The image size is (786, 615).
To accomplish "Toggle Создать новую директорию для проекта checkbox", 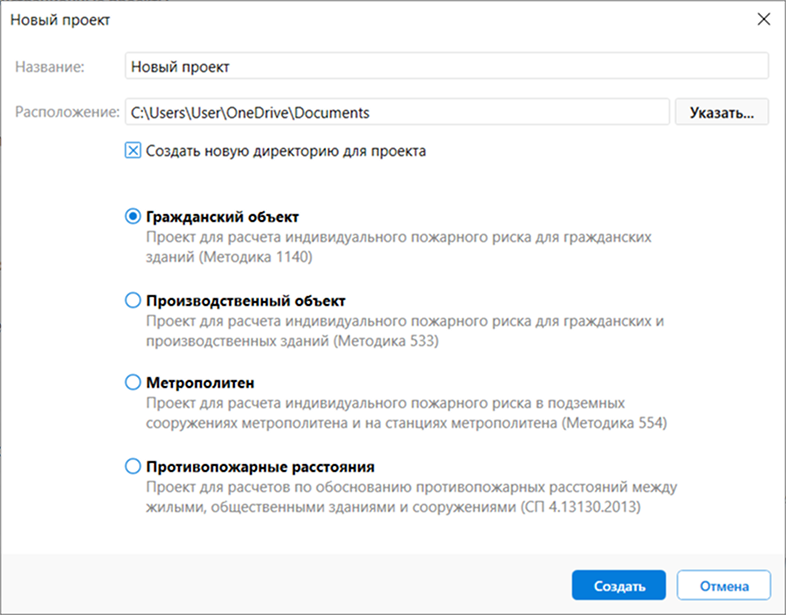I will coord(133,150).
